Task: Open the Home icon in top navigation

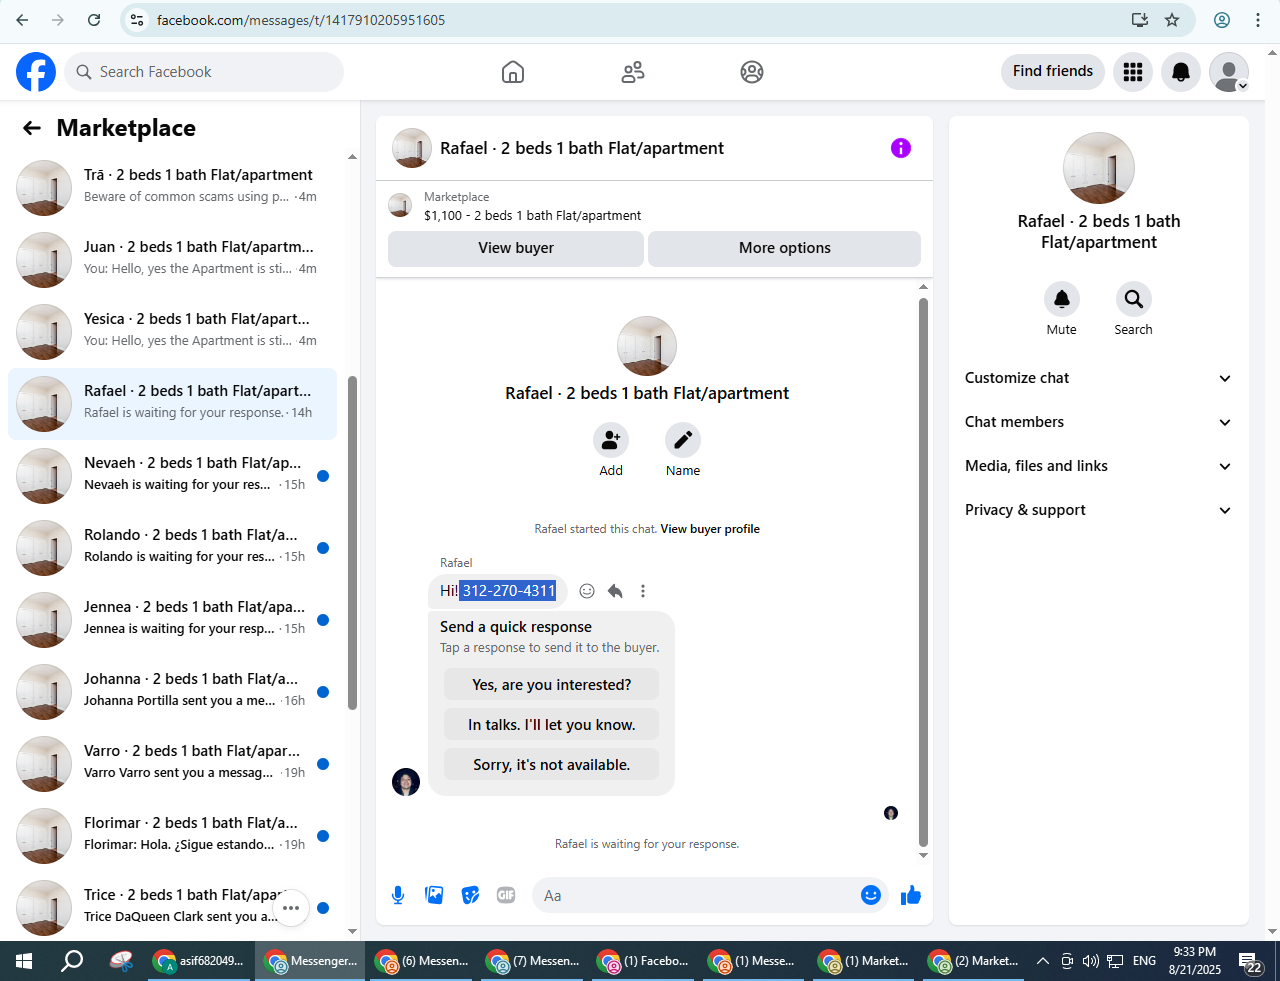Action: click(513, 72)
